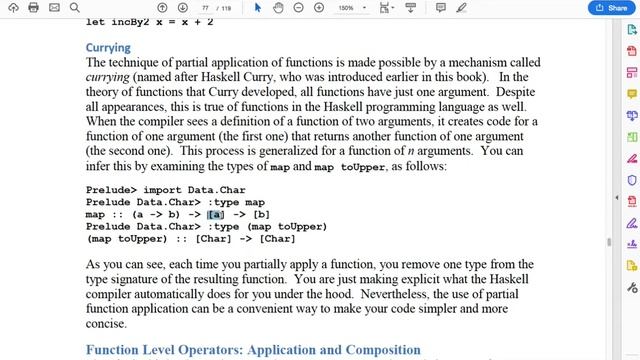Screen dimensions: 640x360
Task: Open the More Tools wrench icon
Action: pyautogui.click(x=631, y=288)
